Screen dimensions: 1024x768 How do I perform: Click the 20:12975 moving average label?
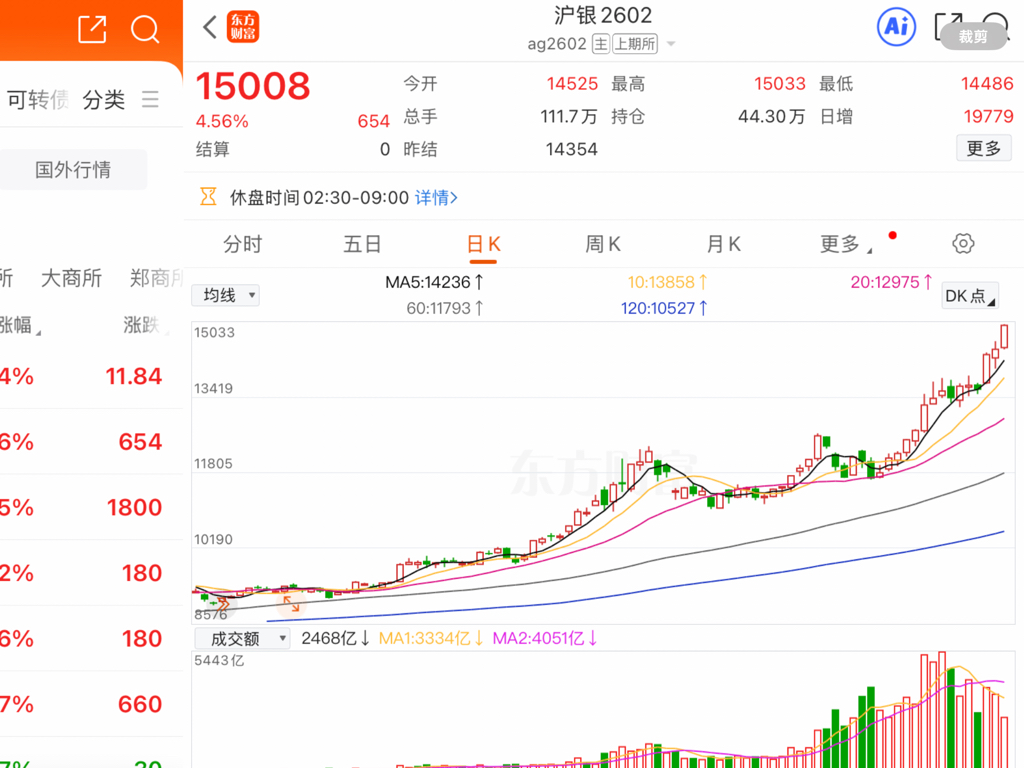point(891,282)
